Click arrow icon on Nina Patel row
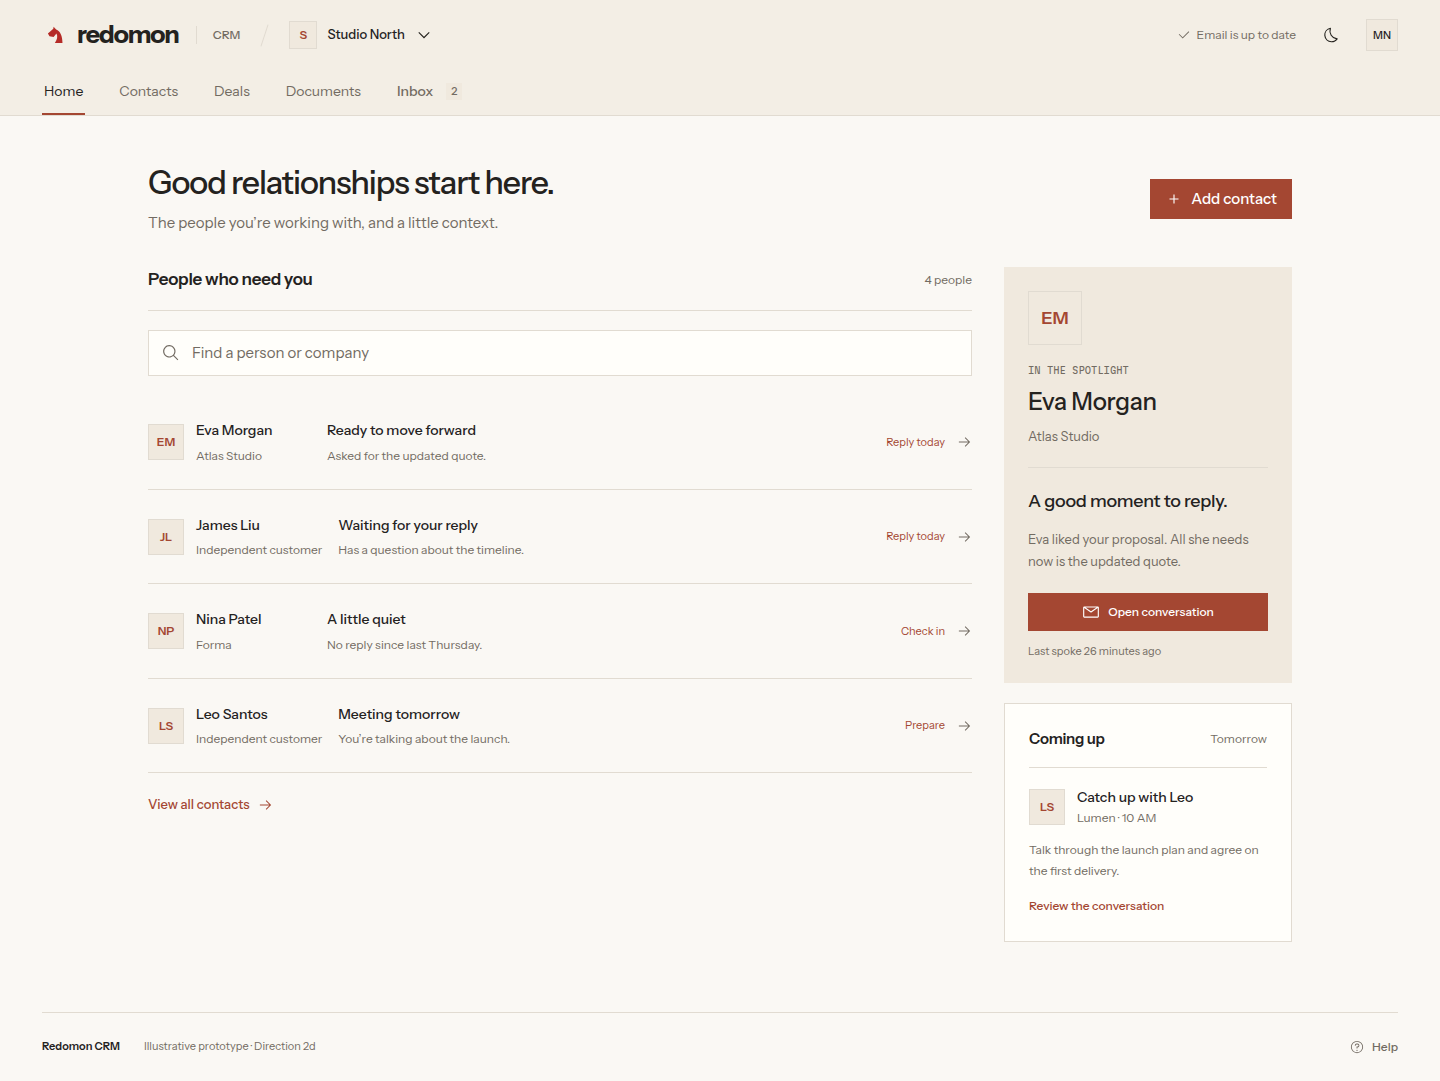This screenshot has width=1440, height=1081. 964,631
